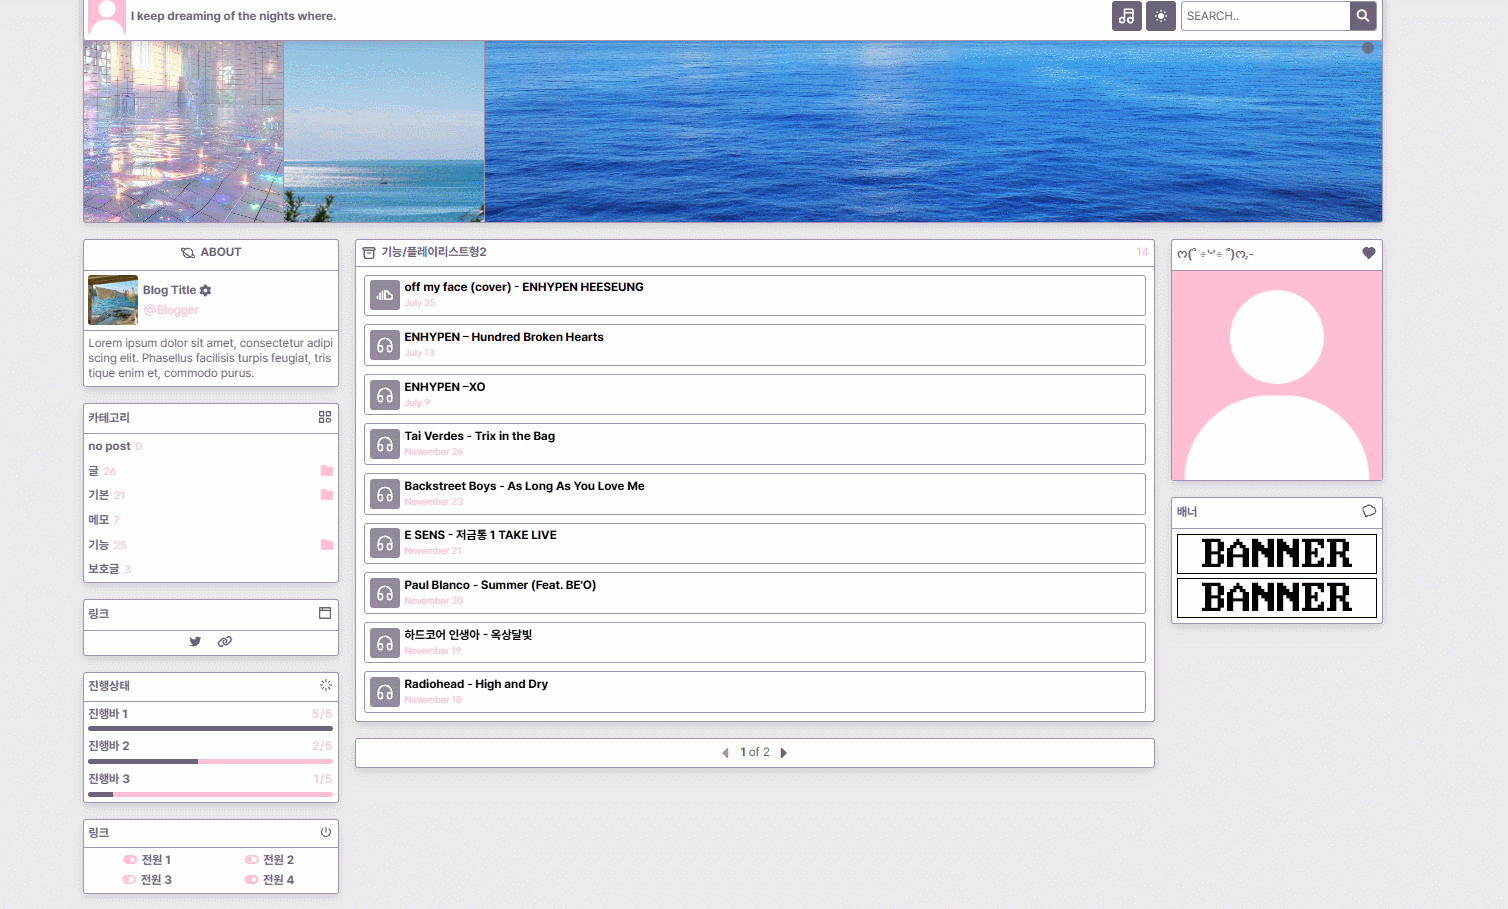1508x909 pixels.
Task: Go to previous page arrow
Action: click(x=725, y=753)
